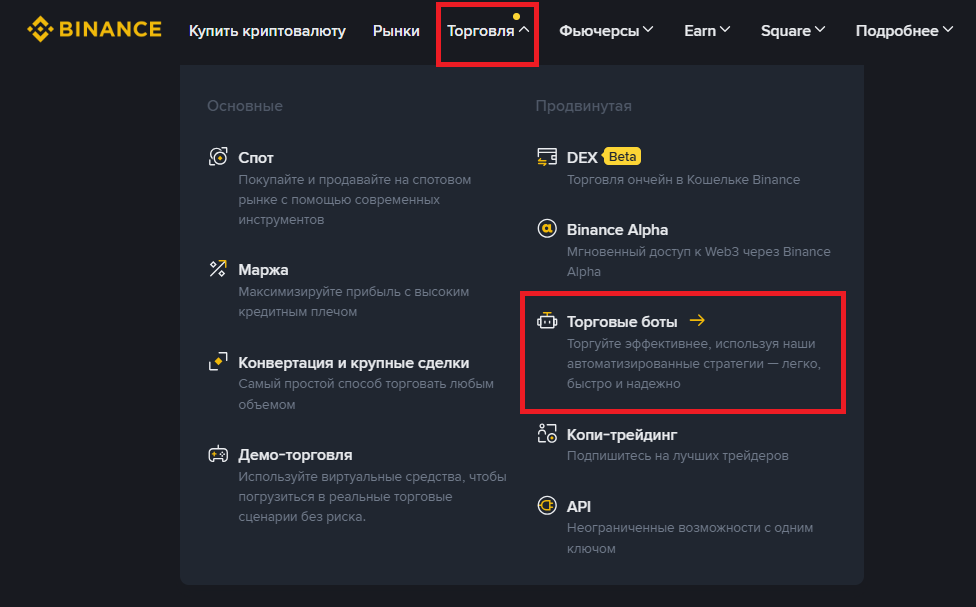The width and height of the screenshot is (976, 607).
Task: Open the Подробнее dropdown
Action: pyautogui.click(x=904, y=31)
